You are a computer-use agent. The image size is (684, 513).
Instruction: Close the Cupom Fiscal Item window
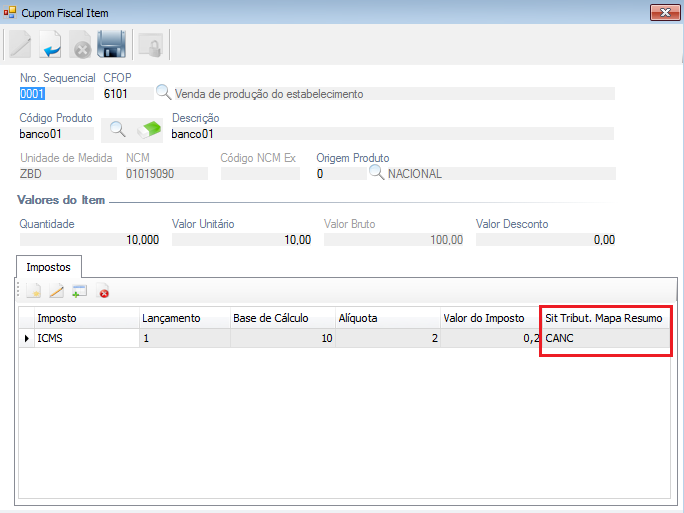[665, 13]
